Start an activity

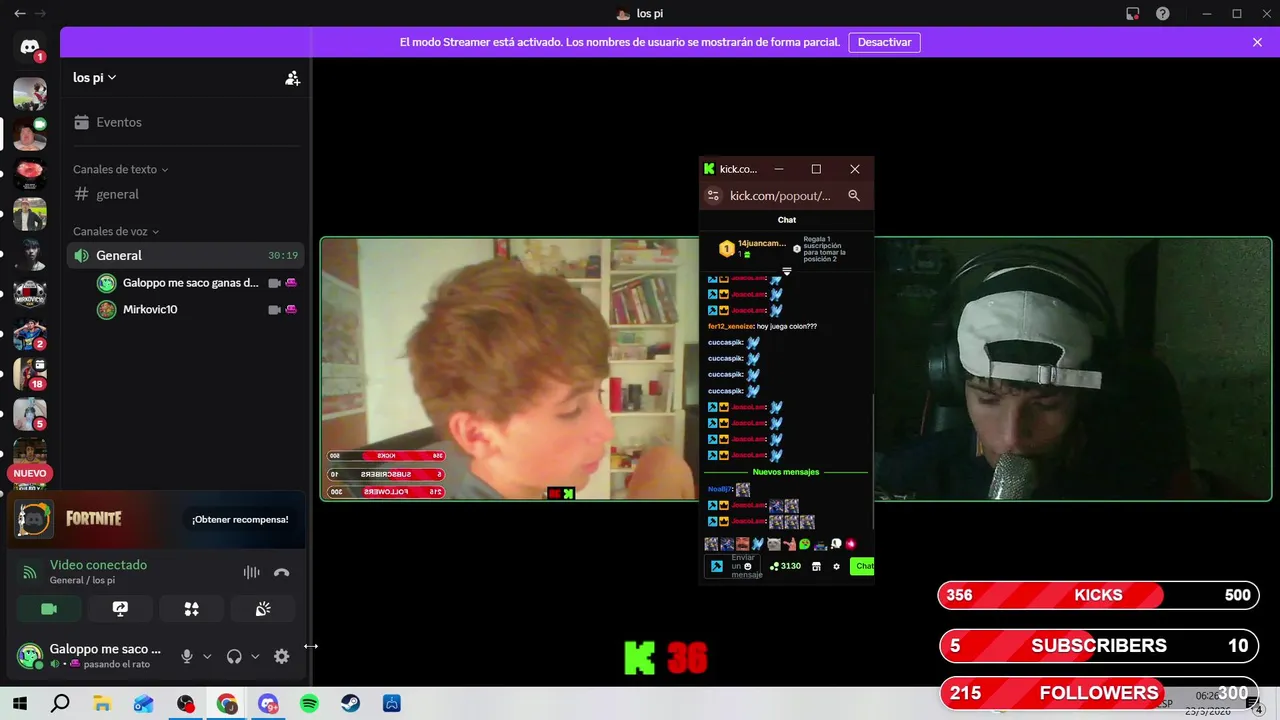pos(191,608)
